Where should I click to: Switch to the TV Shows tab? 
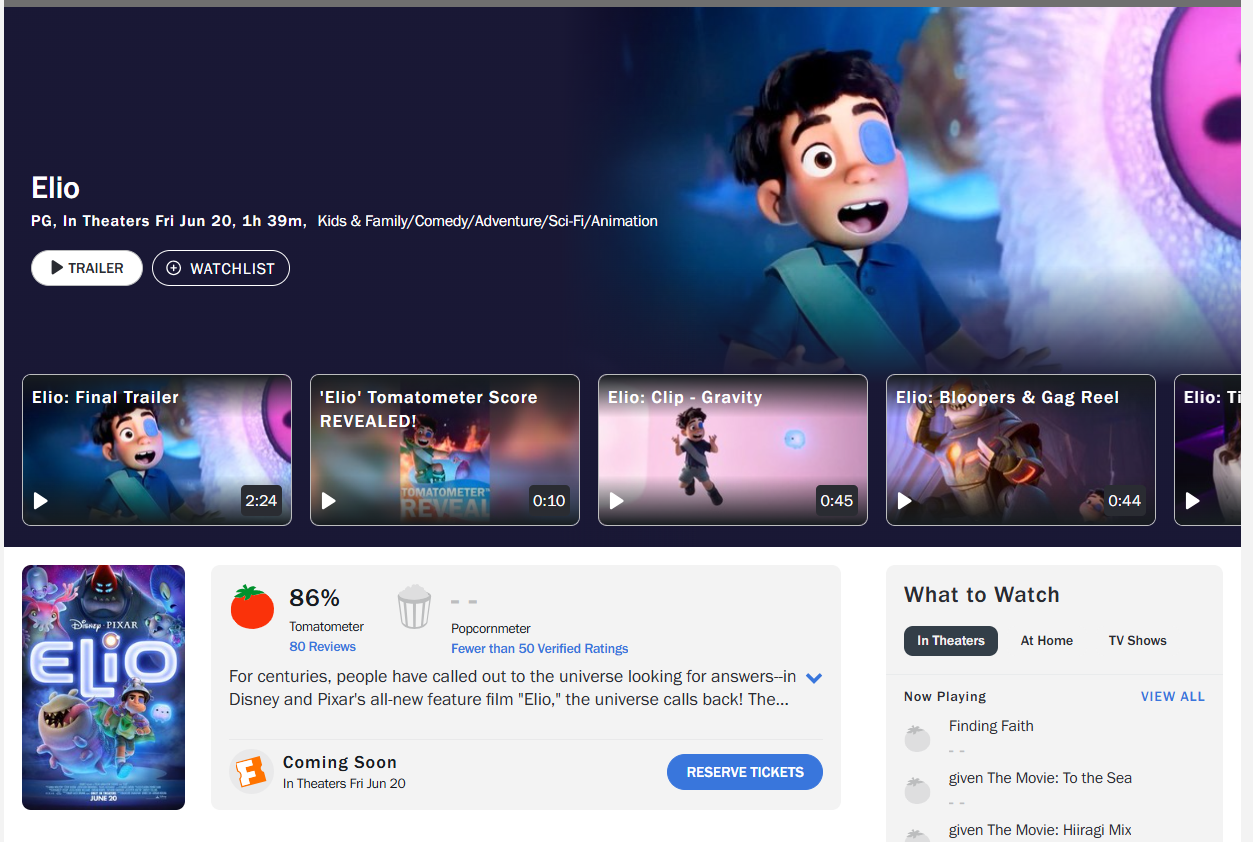pos(1138,641)
